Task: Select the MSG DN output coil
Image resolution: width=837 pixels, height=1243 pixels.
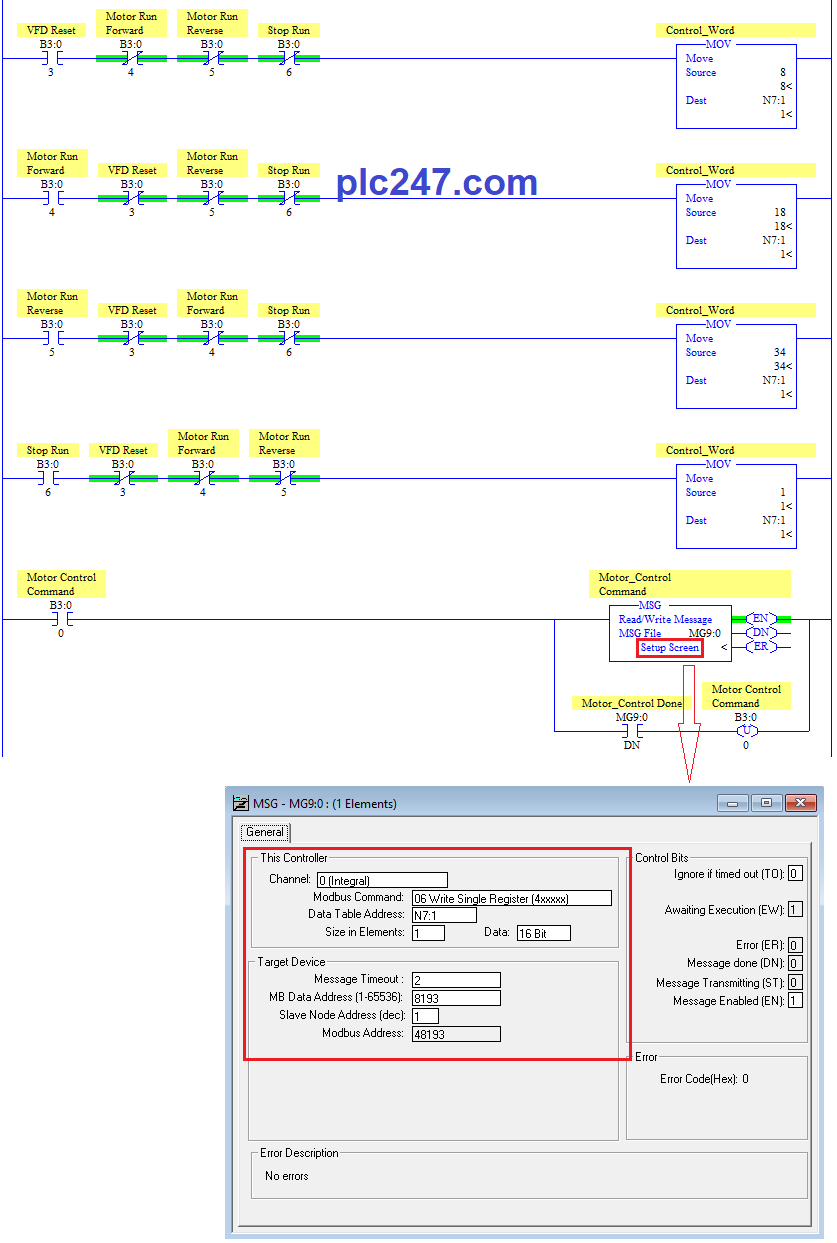Action: (759, 633)
